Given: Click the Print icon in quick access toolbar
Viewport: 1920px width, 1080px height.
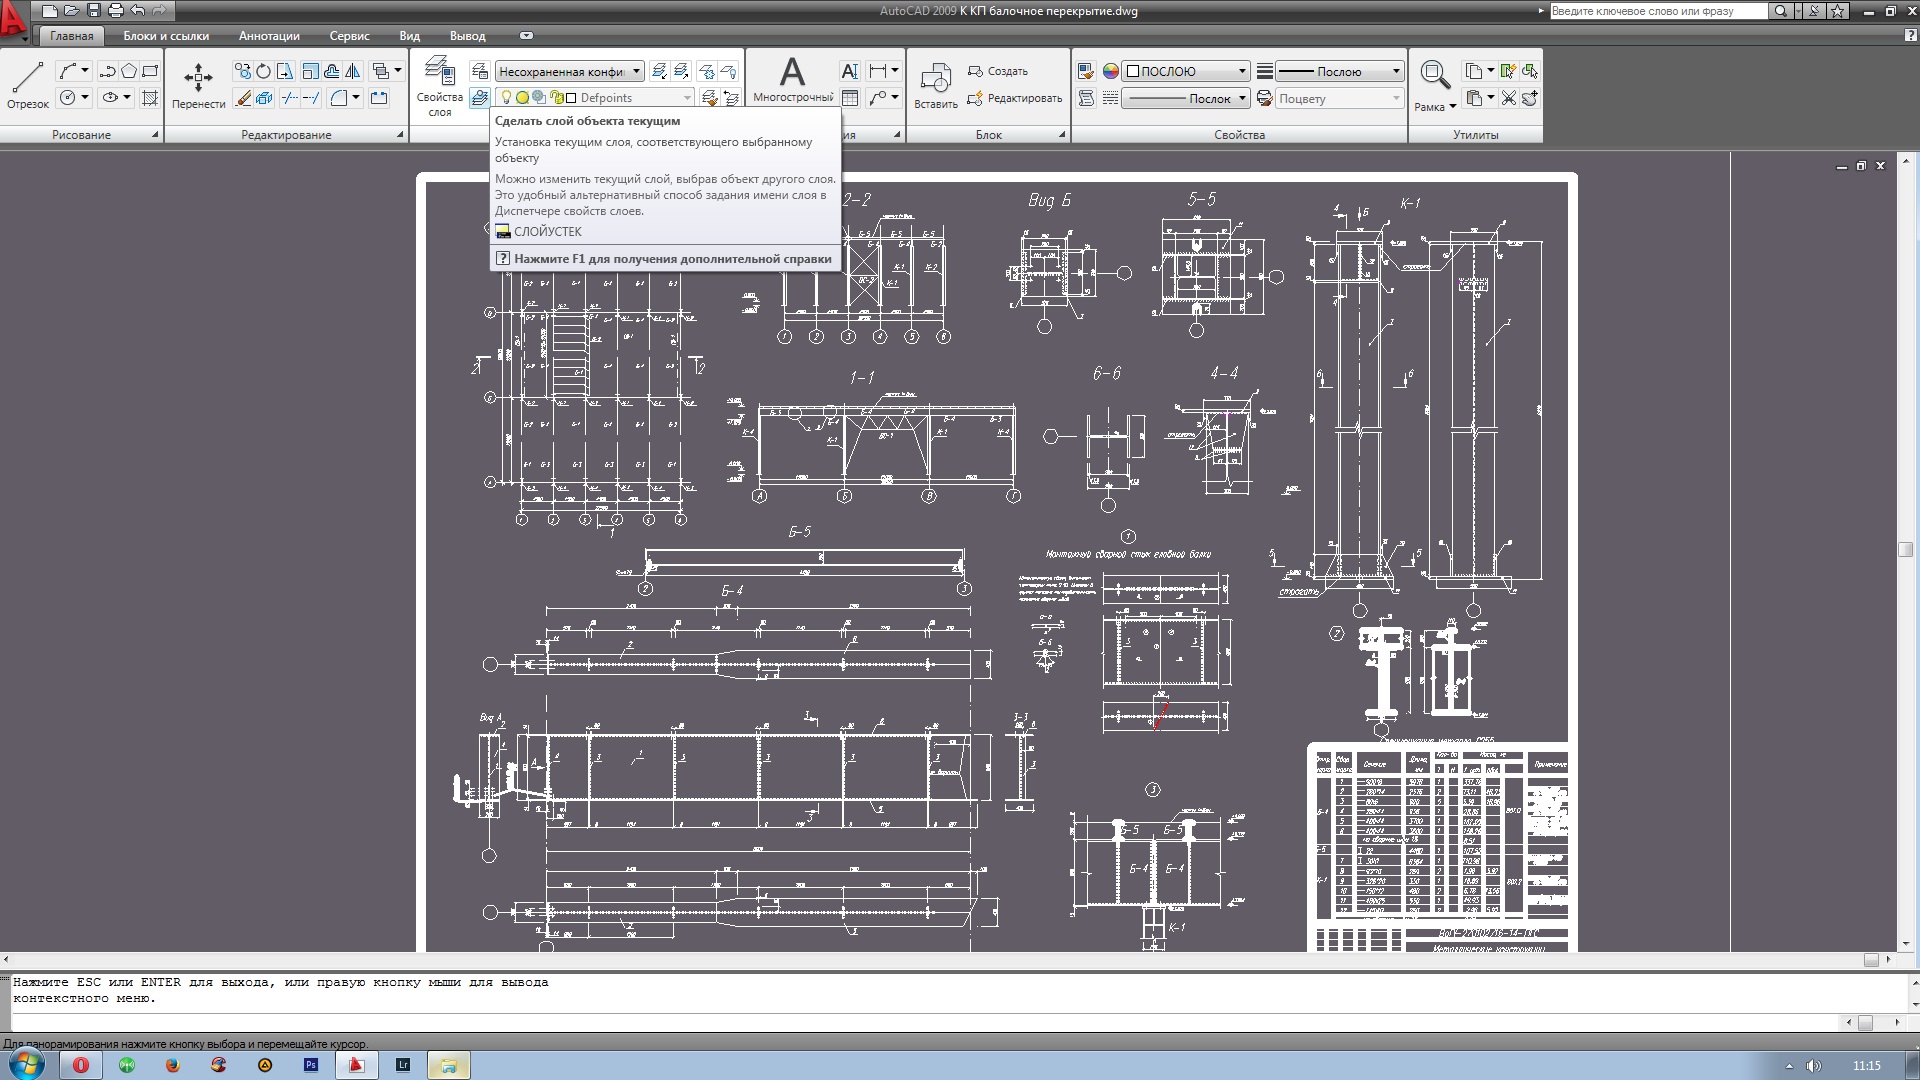Looking at the screenshot, I should 116,11.
